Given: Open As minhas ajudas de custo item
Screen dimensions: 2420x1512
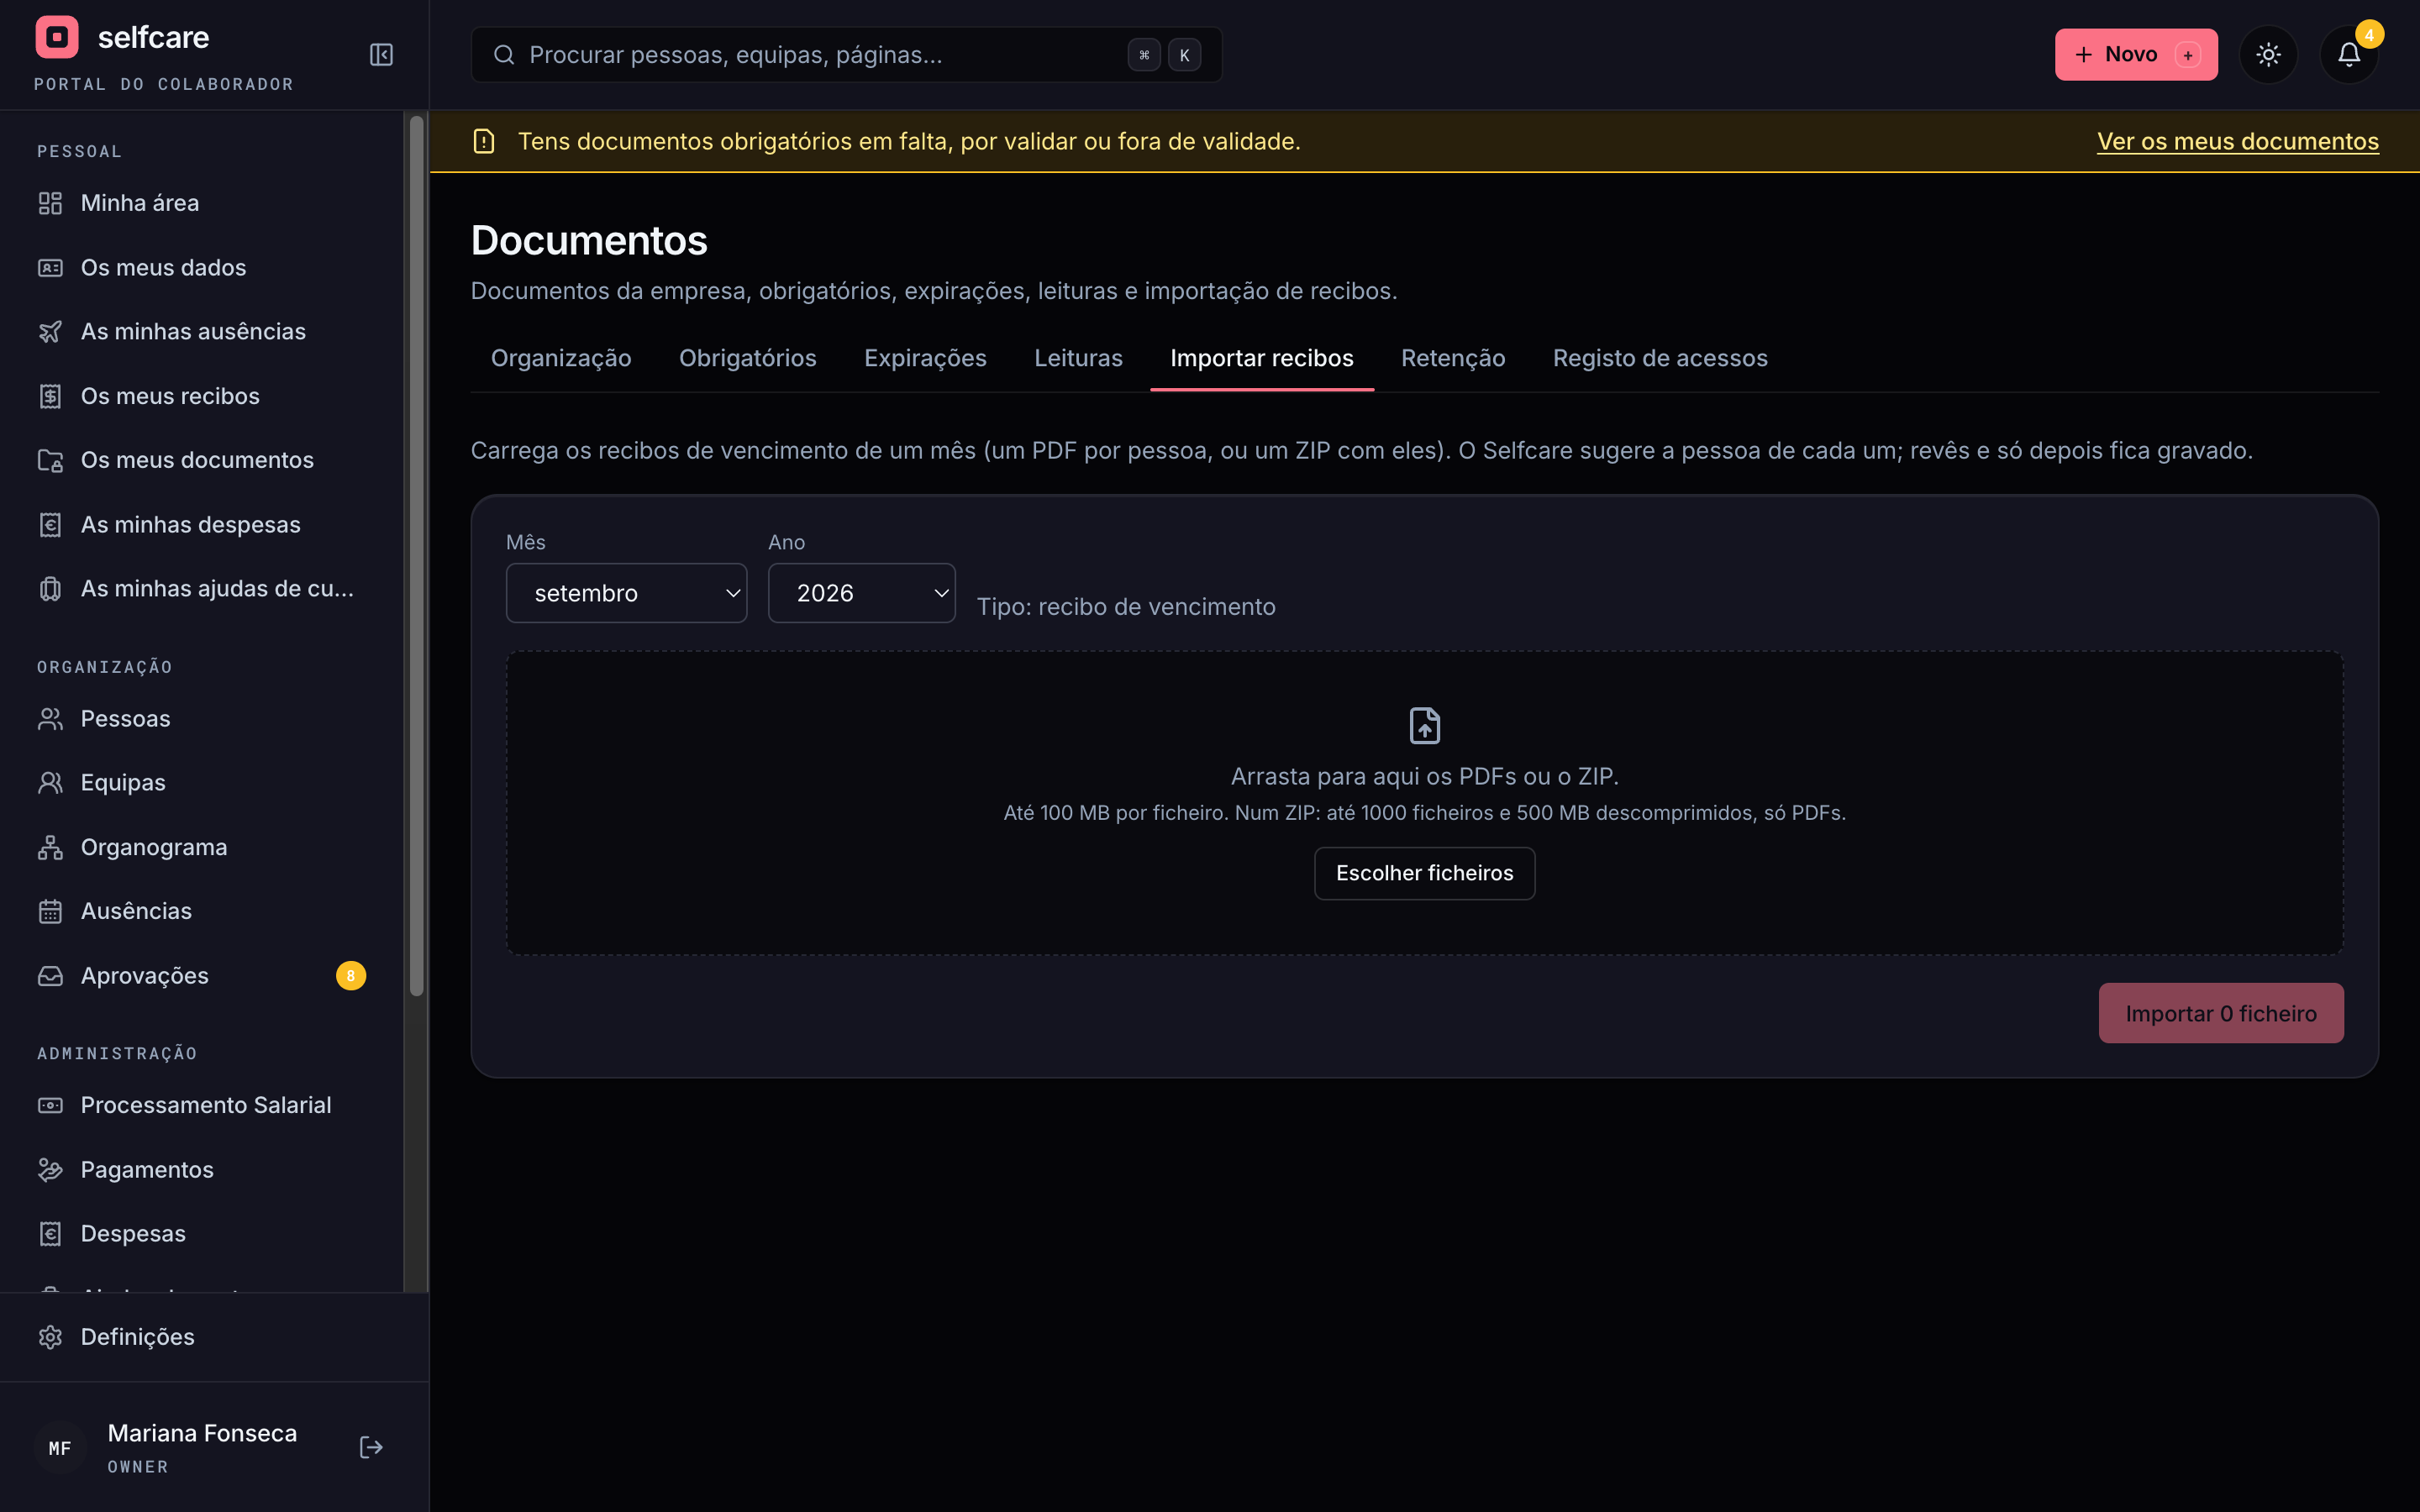Looking at the screenshot, I should (202, 588).
